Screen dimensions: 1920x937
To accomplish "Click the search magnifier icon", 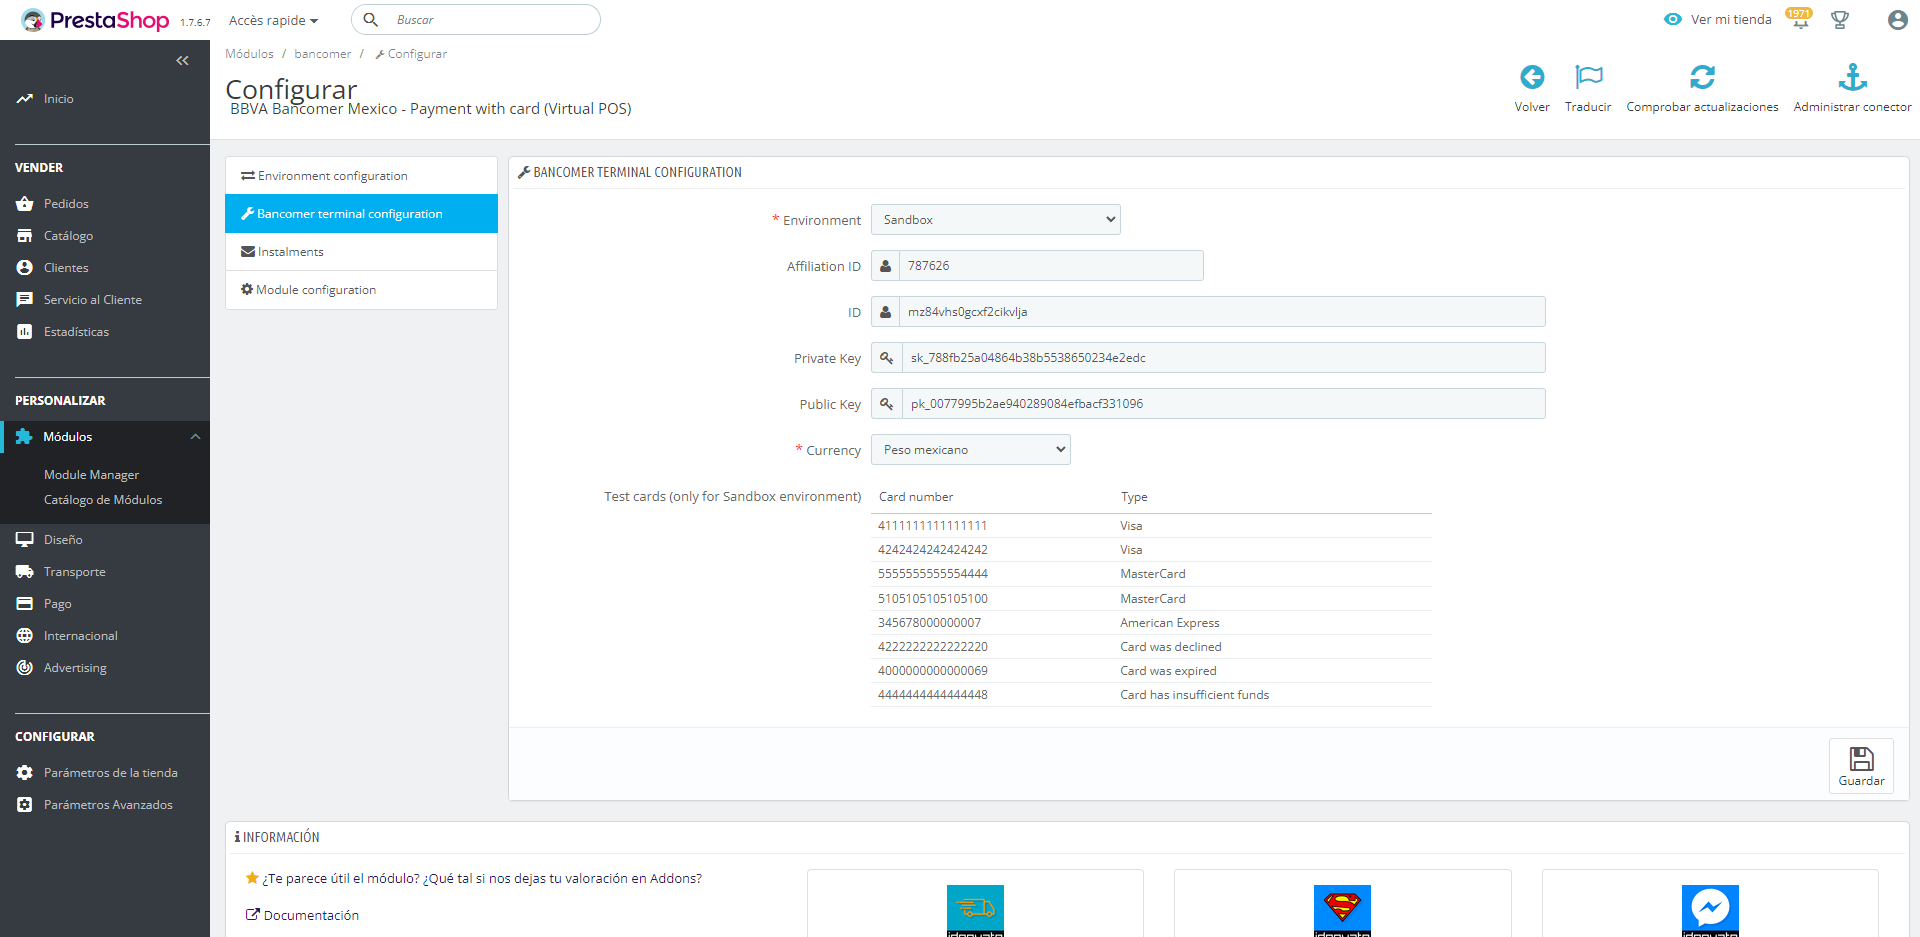I will point(370,20).
